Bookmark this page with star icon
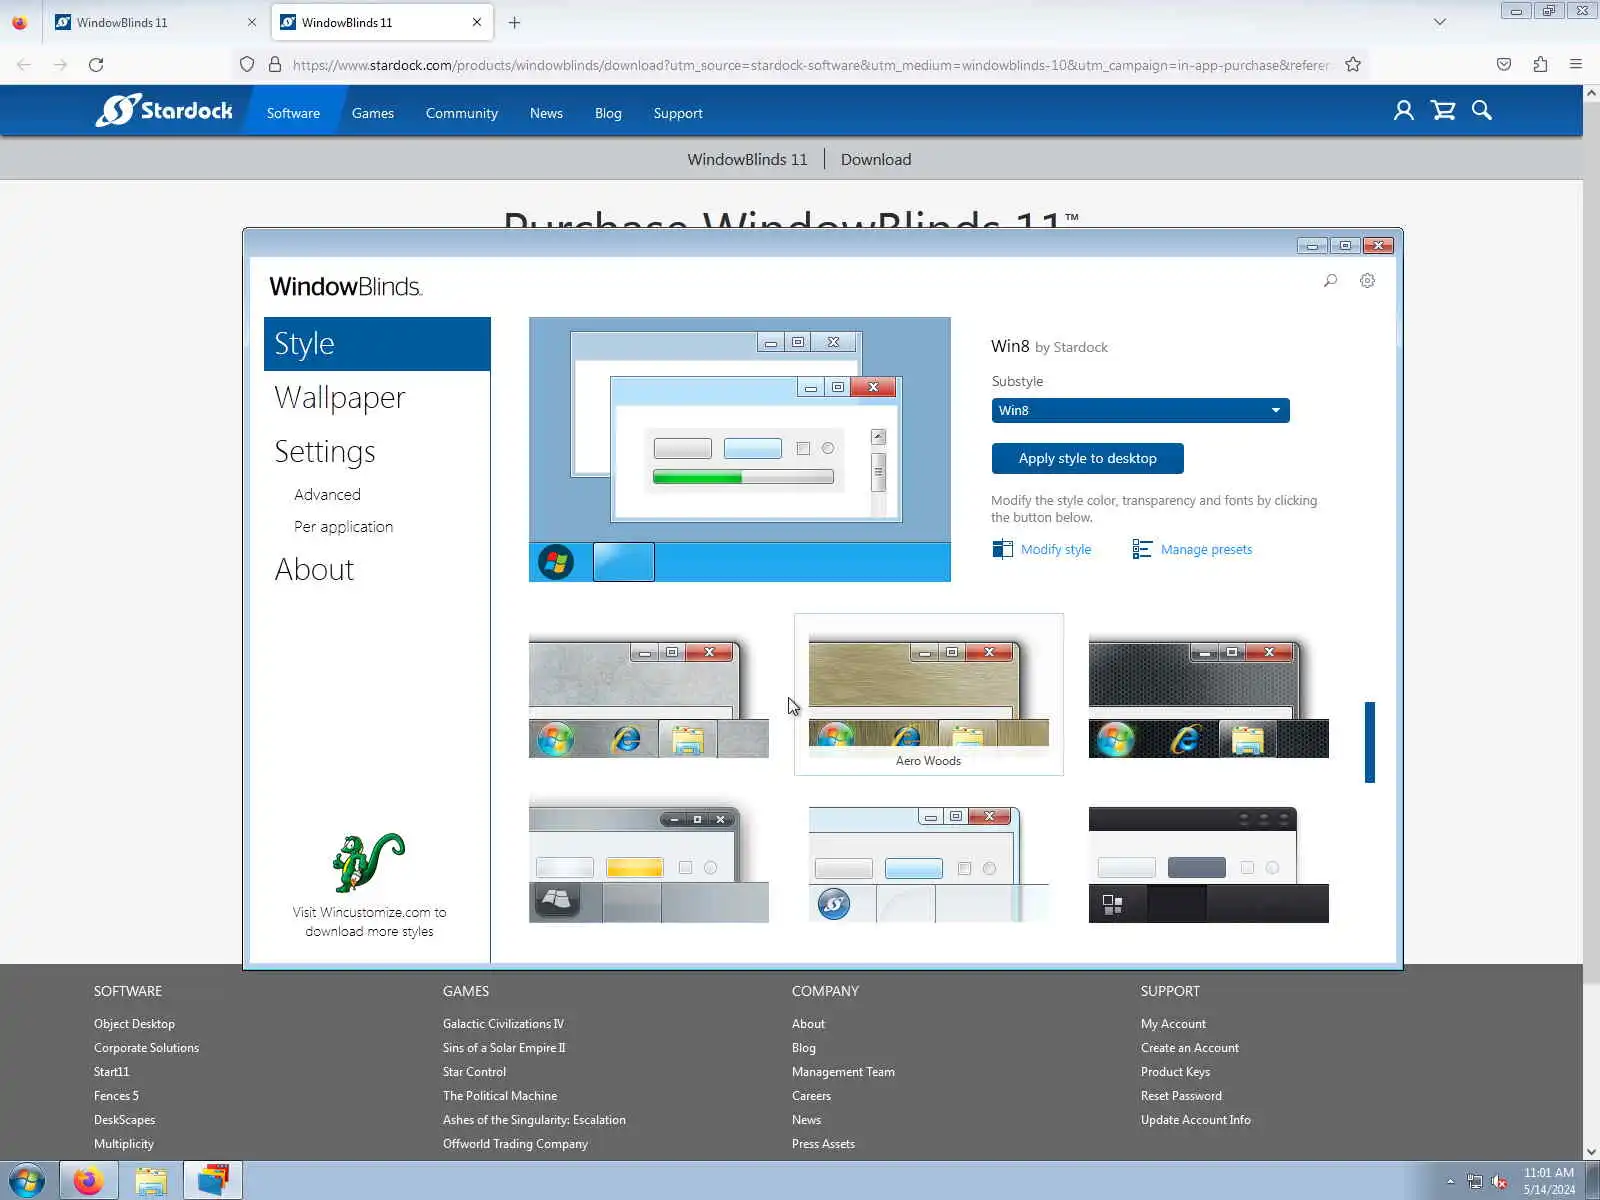Viewport: 1600px width, 1200px height. point(1353,64)
